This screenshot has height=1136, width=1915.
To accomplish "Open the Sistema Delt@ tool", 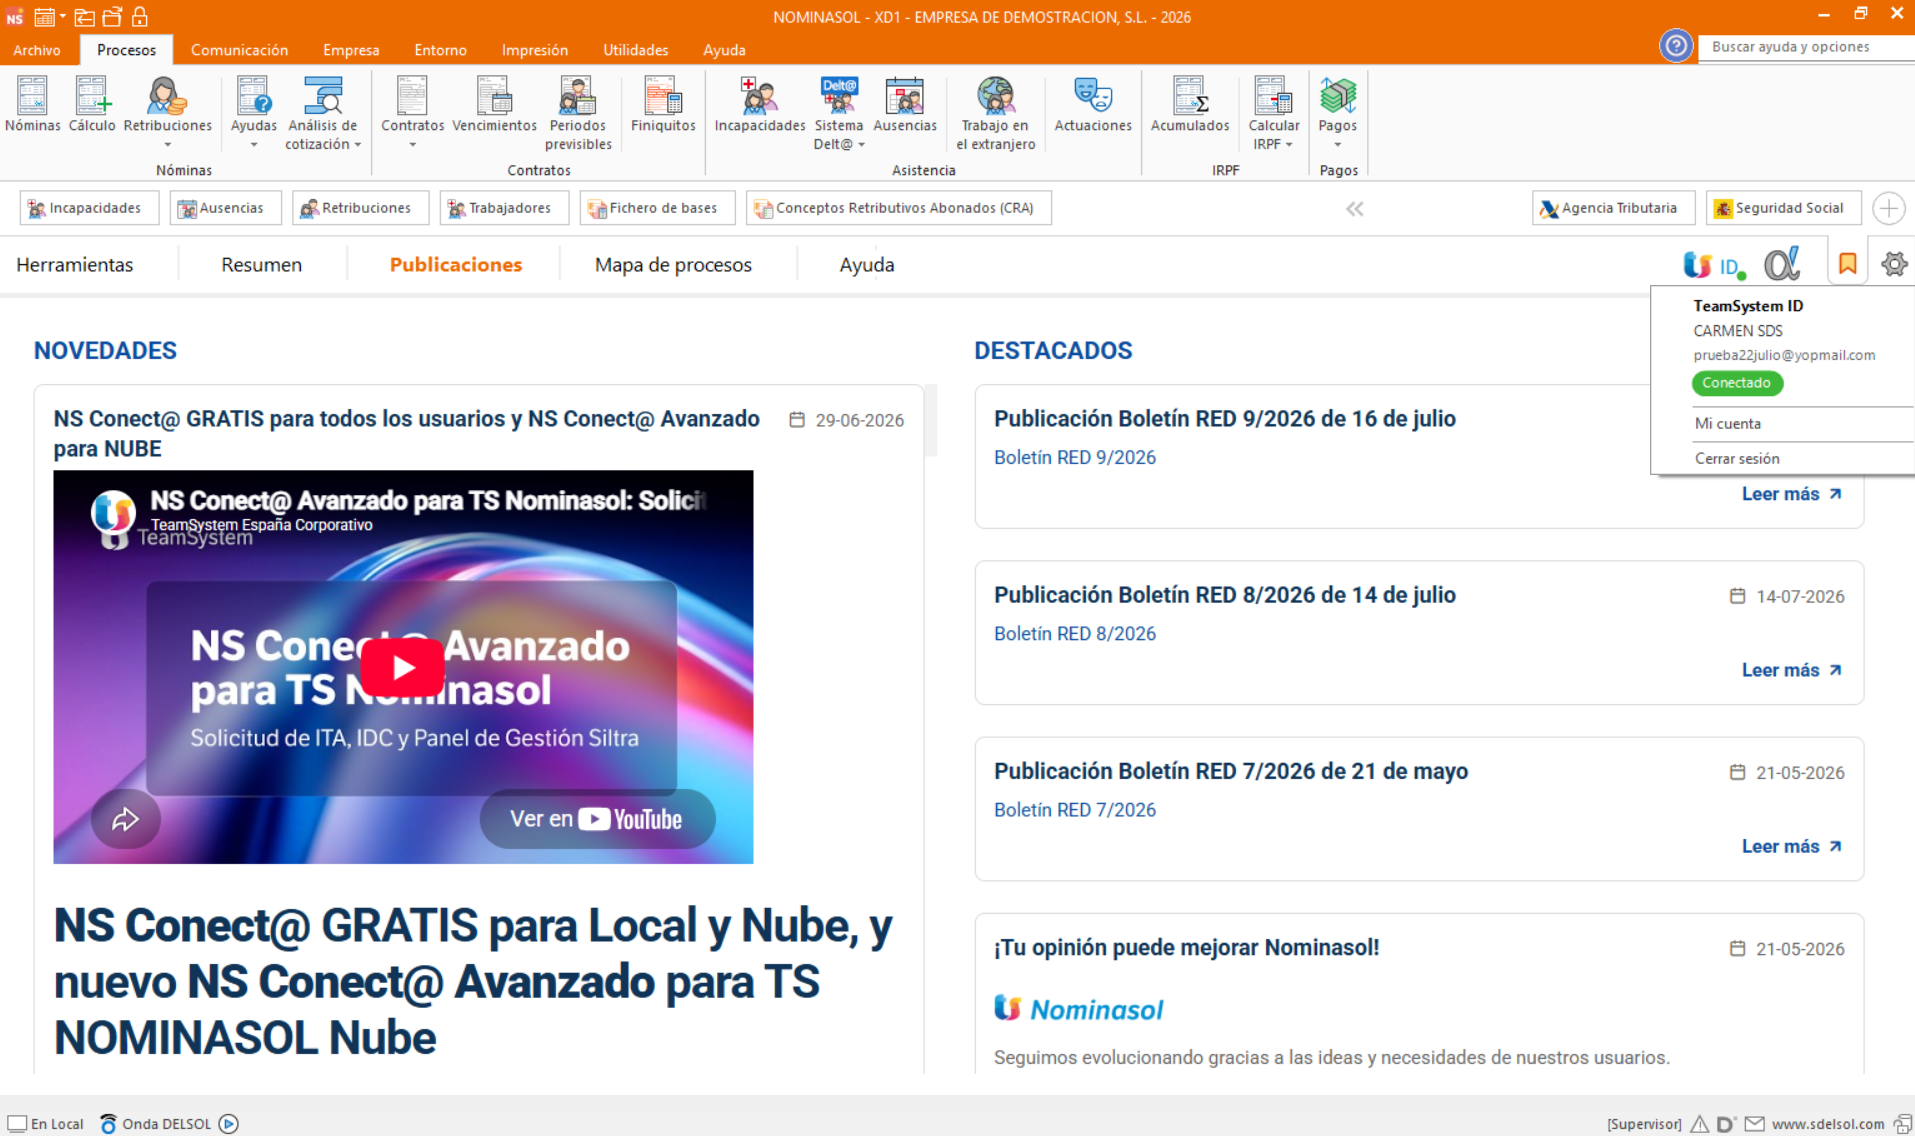I will click(x=838, y=113).
